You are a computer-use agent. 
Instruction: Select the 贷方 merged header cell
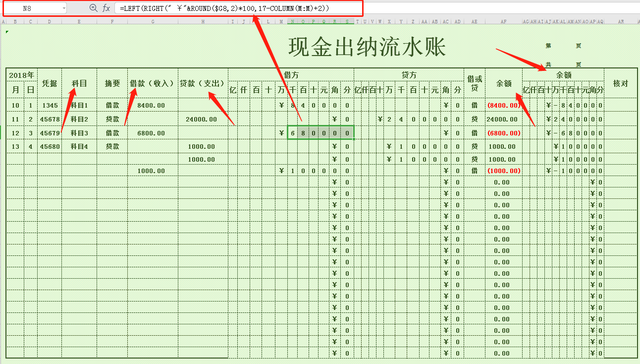coord(409,75)
